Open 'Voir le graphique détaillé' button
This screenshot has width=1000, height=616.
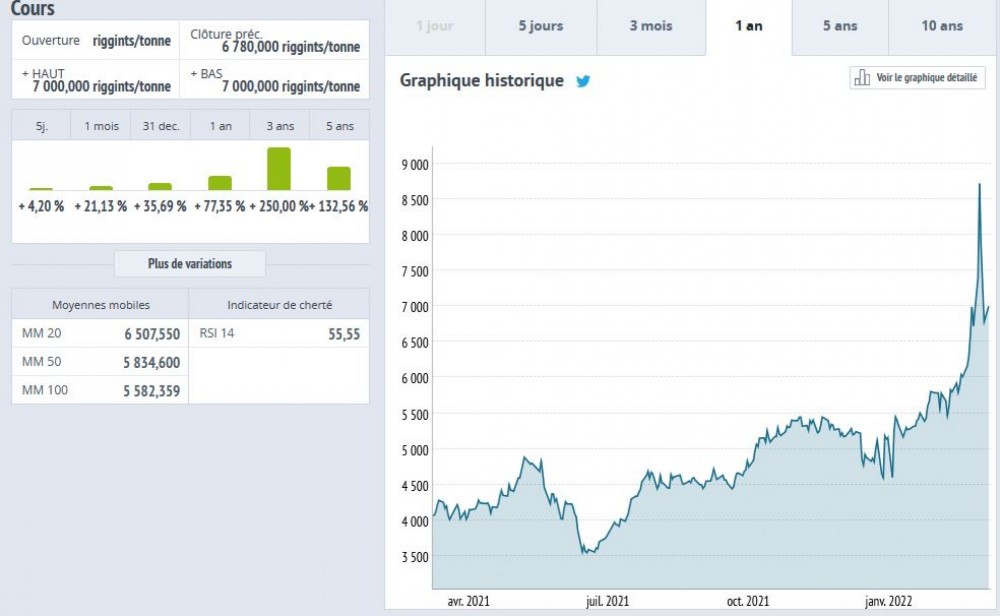(918, 78)
